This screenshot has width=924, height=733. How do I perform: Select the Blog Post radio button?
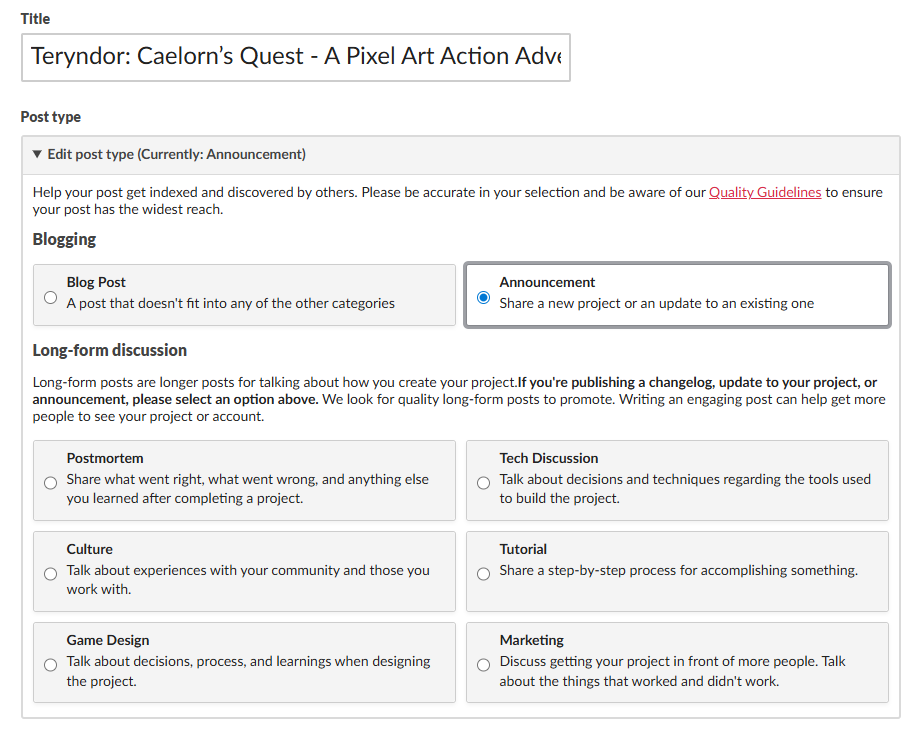pyautogui.click(x=51, y=297)
